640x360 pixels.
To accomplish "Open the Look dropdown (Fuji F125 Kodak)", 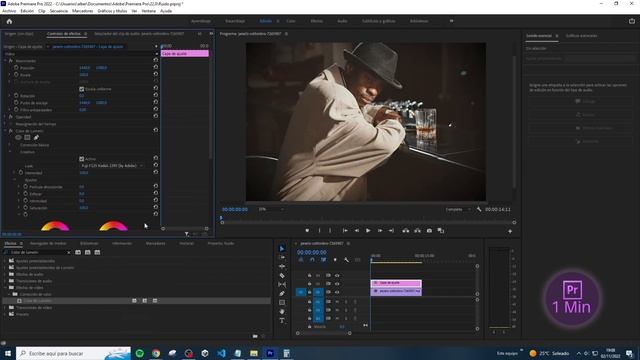I will (112, 166).
